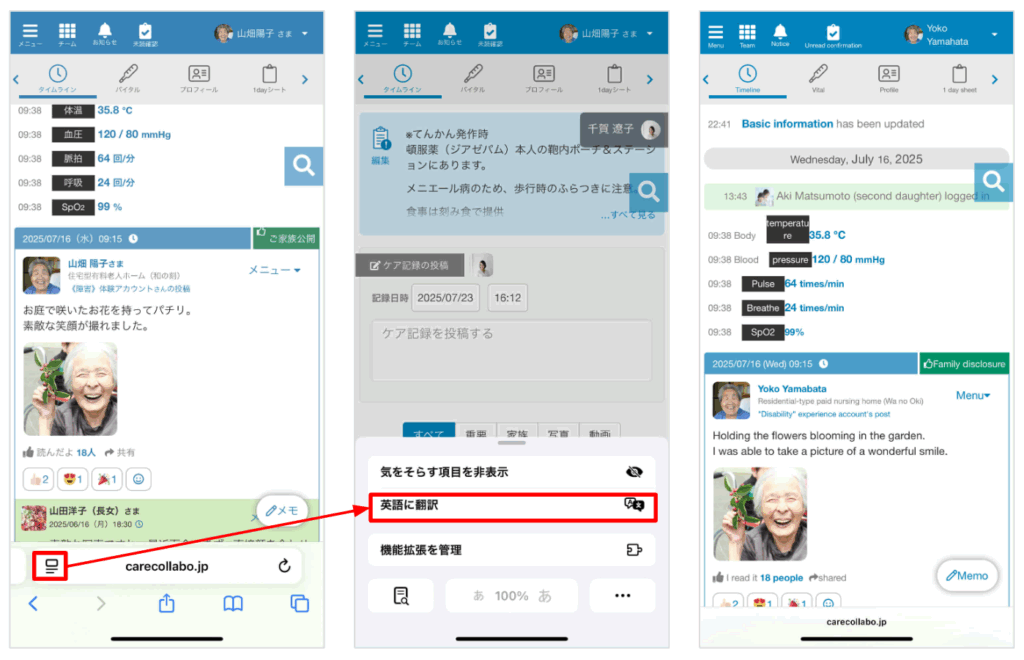Viewport: 1024px width, 660px height.
Task: Tap the メモ floating button on left phone
Action: [281, 511]
